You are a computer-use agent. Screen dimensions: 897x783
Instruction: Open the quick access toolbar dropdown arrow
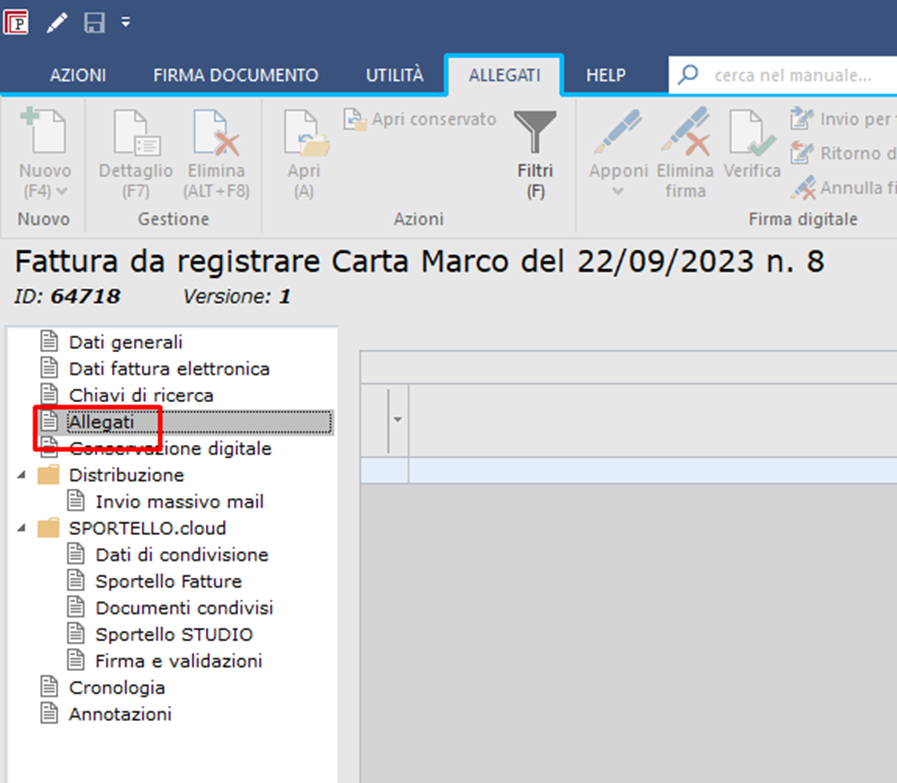click(126, 22)
